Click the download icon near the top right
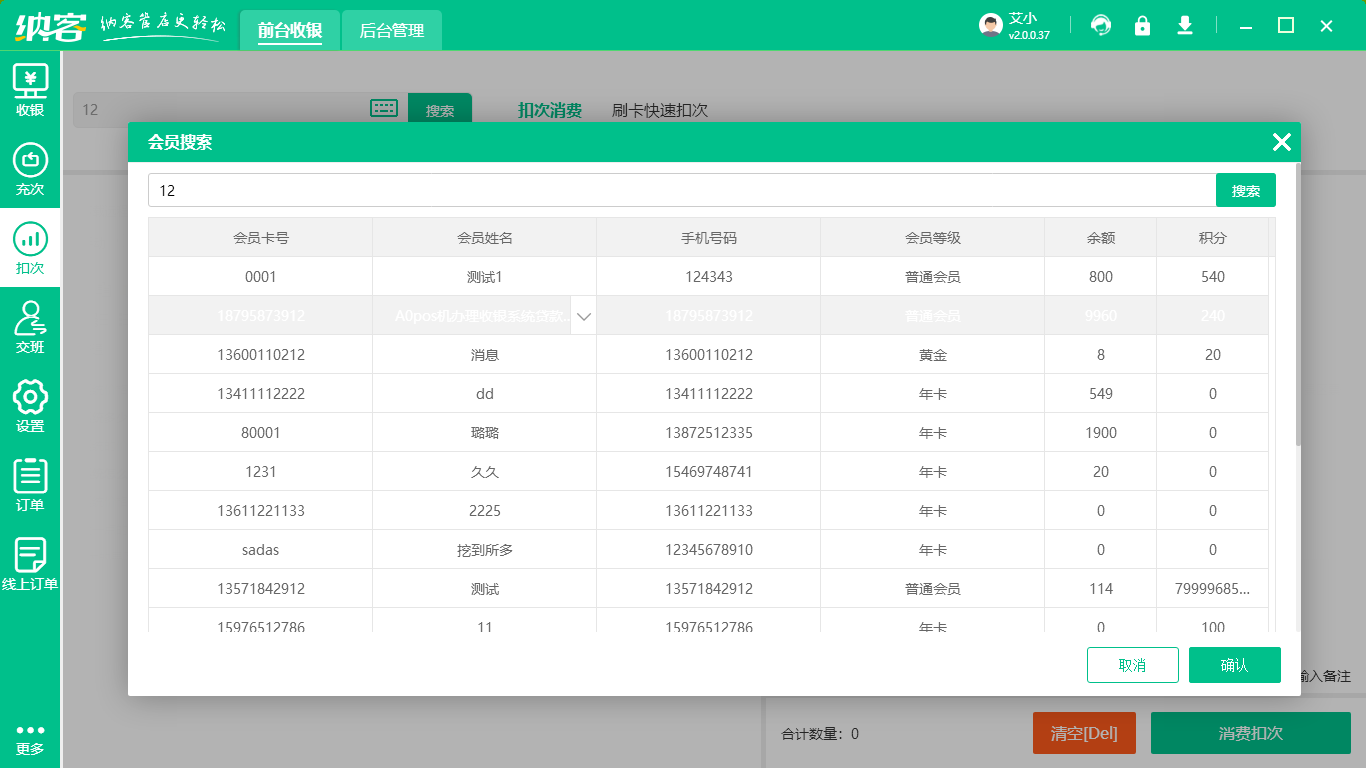Viewport: 1366px width, 768px height. 1185,24
